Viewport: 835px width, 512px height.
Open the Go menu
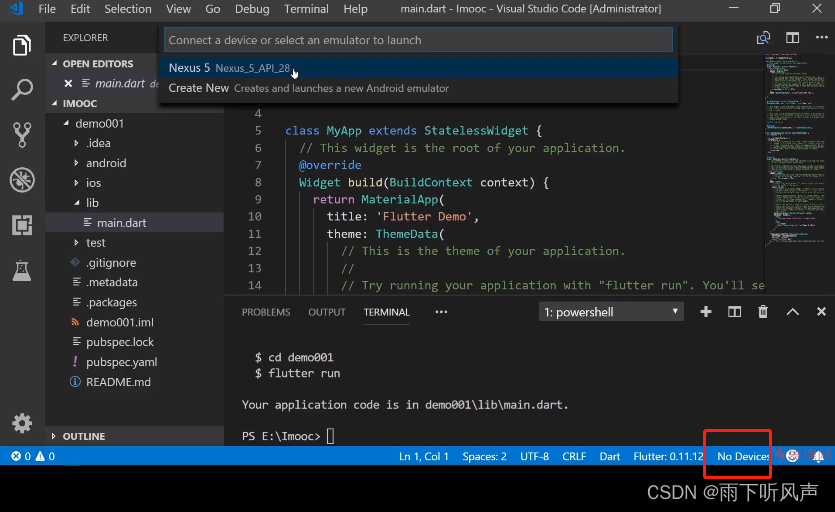point(212,9)
